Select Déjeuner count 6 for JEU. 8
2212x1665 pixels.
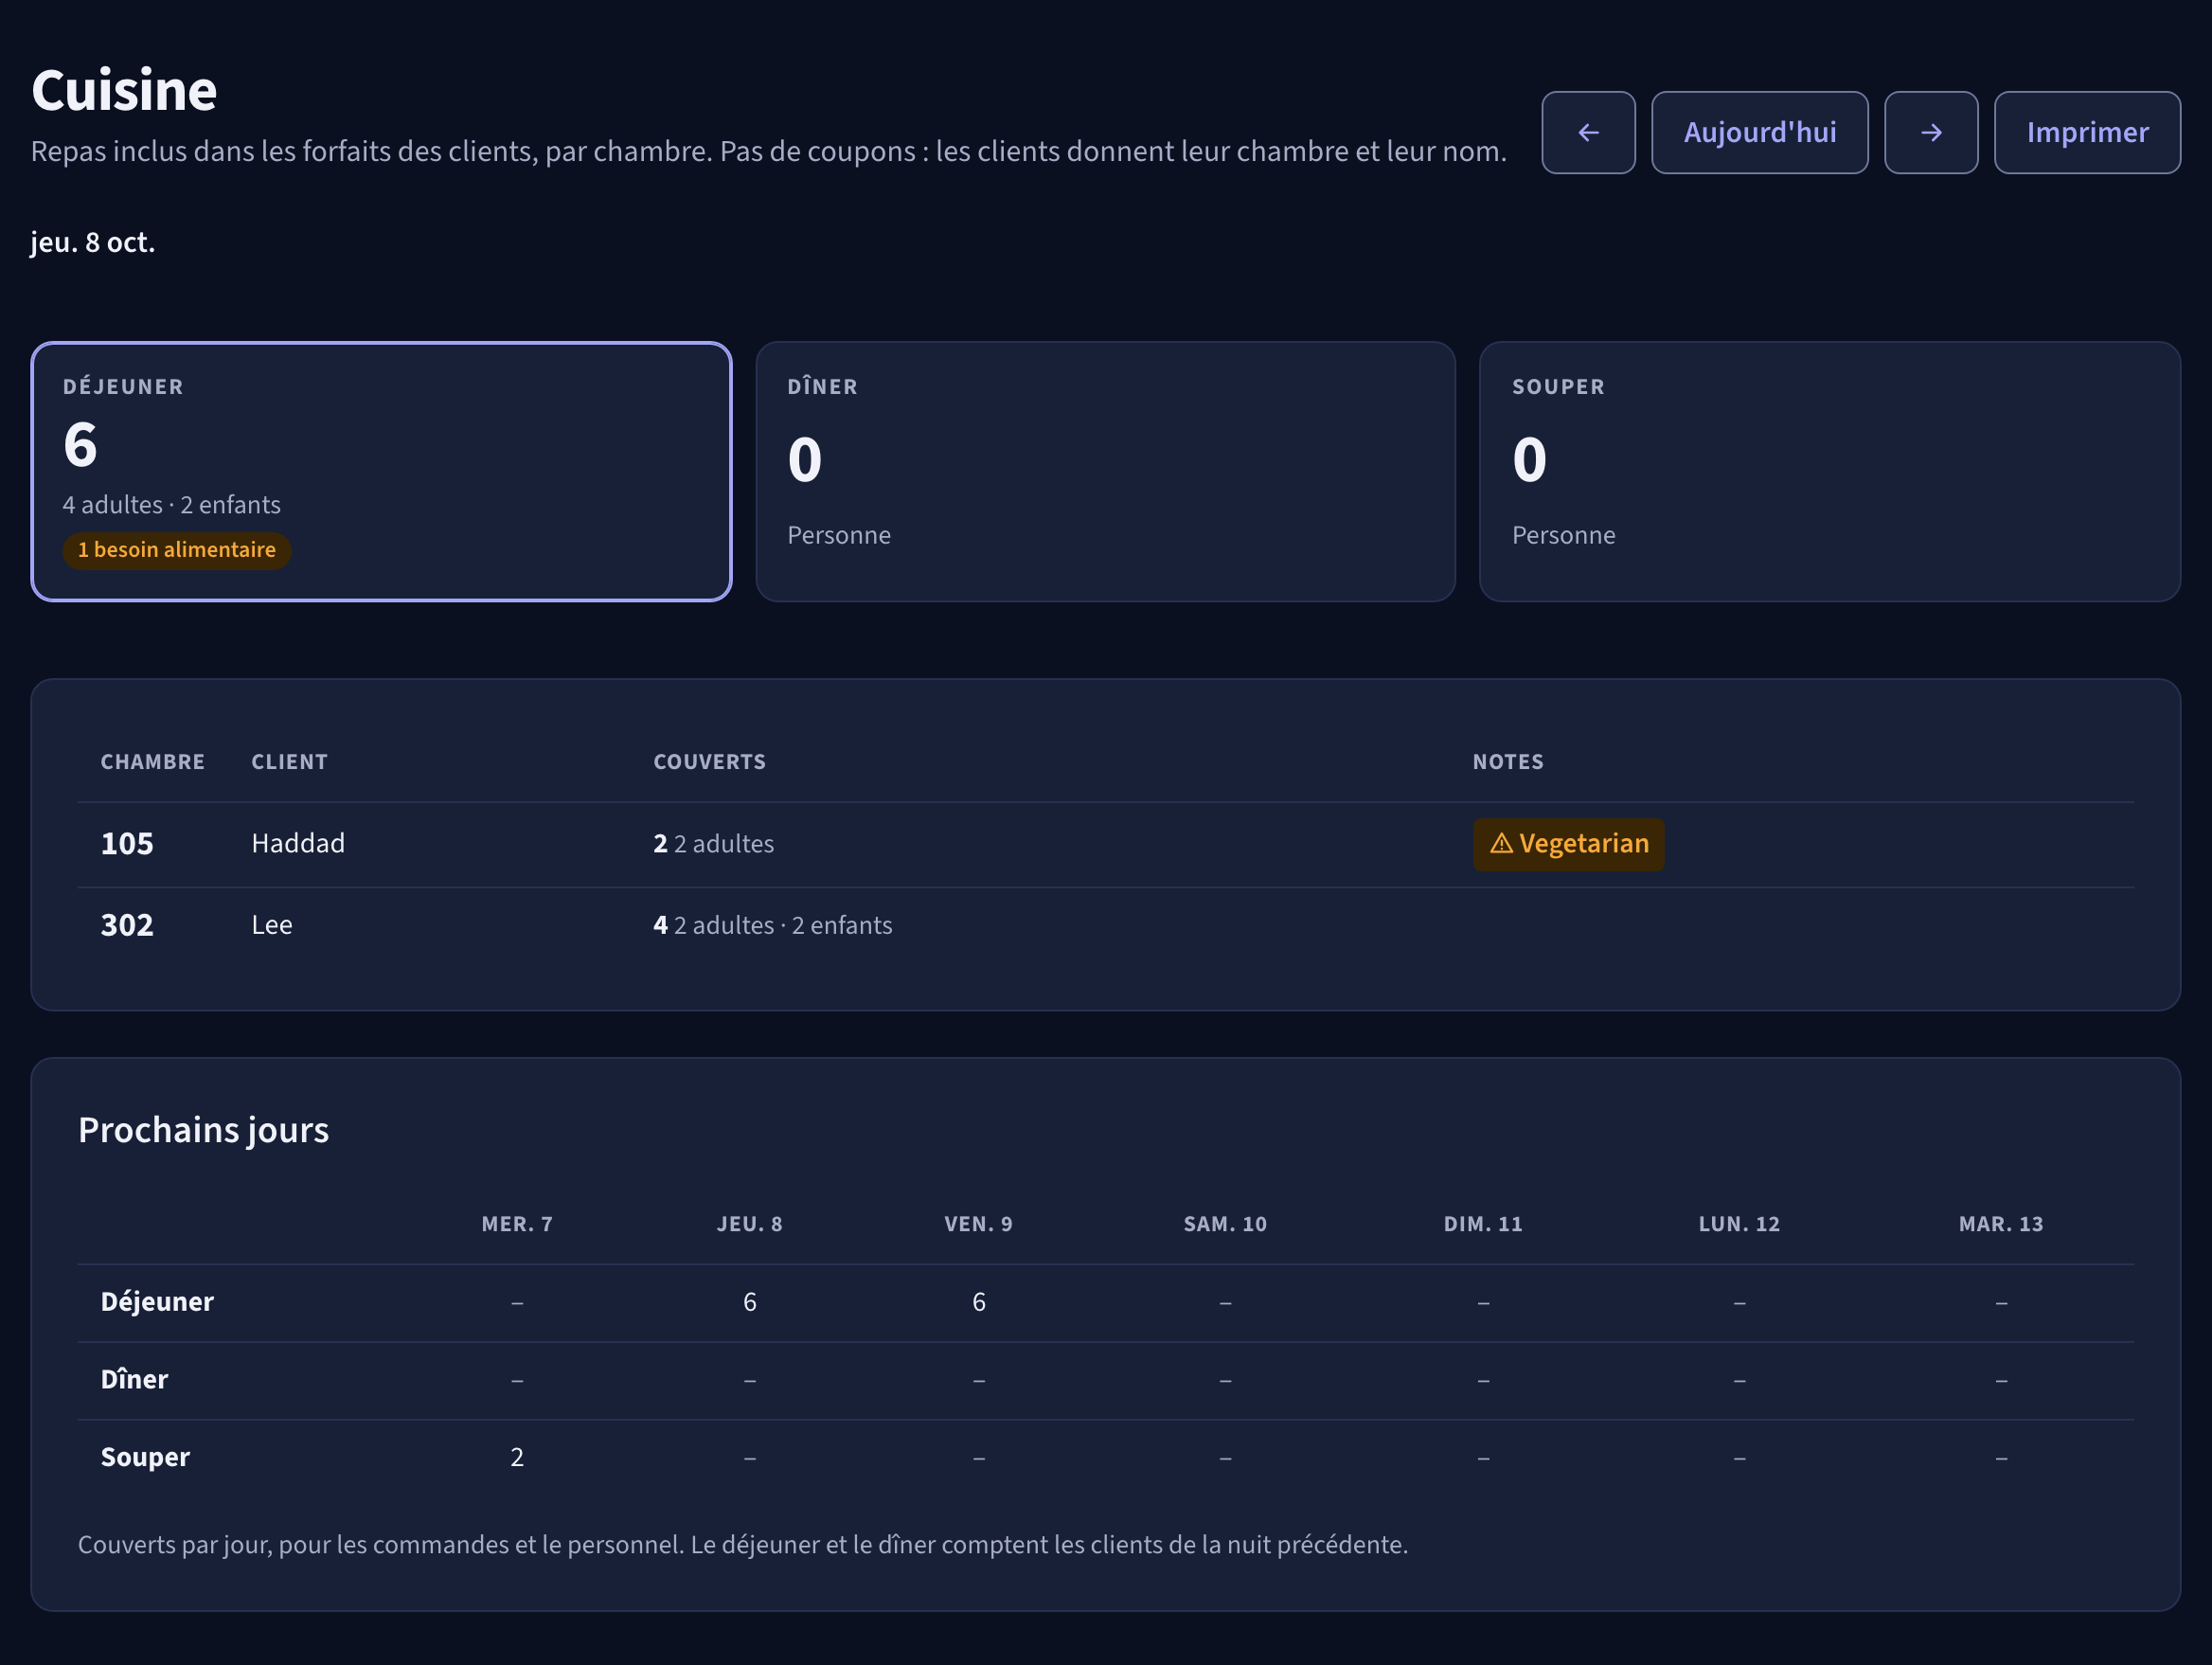750,1302
